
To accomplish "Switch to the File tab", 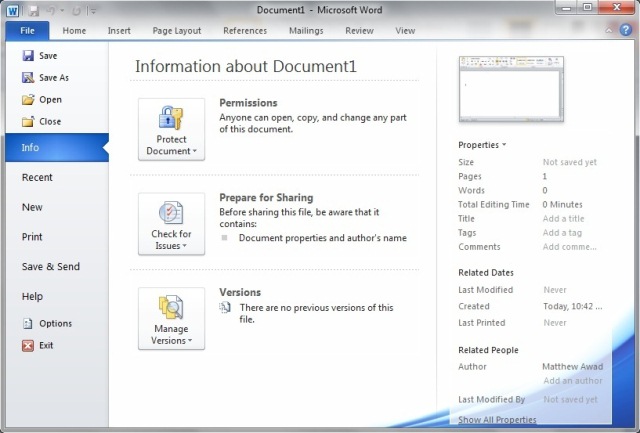I will tap(27, 31).
